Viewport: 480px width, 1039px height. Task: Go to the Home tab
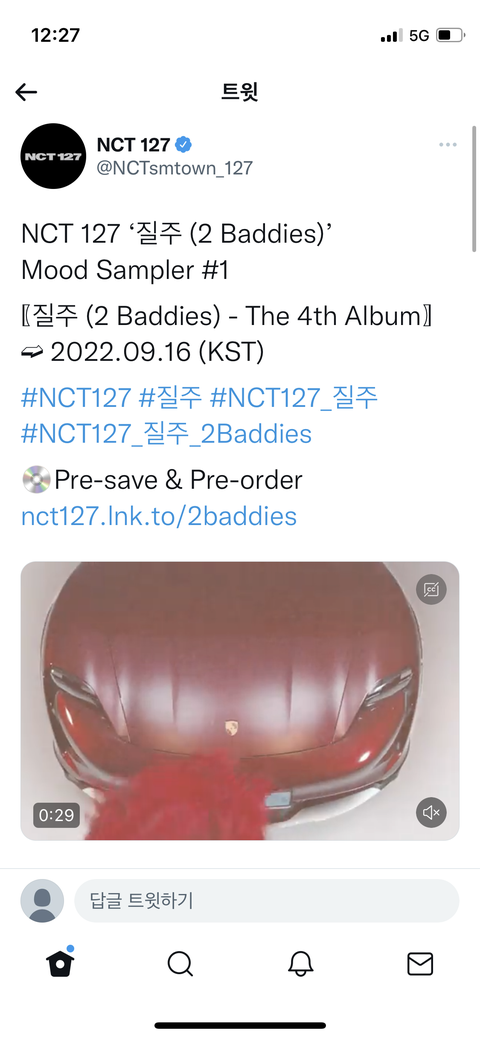pos(59,962)
